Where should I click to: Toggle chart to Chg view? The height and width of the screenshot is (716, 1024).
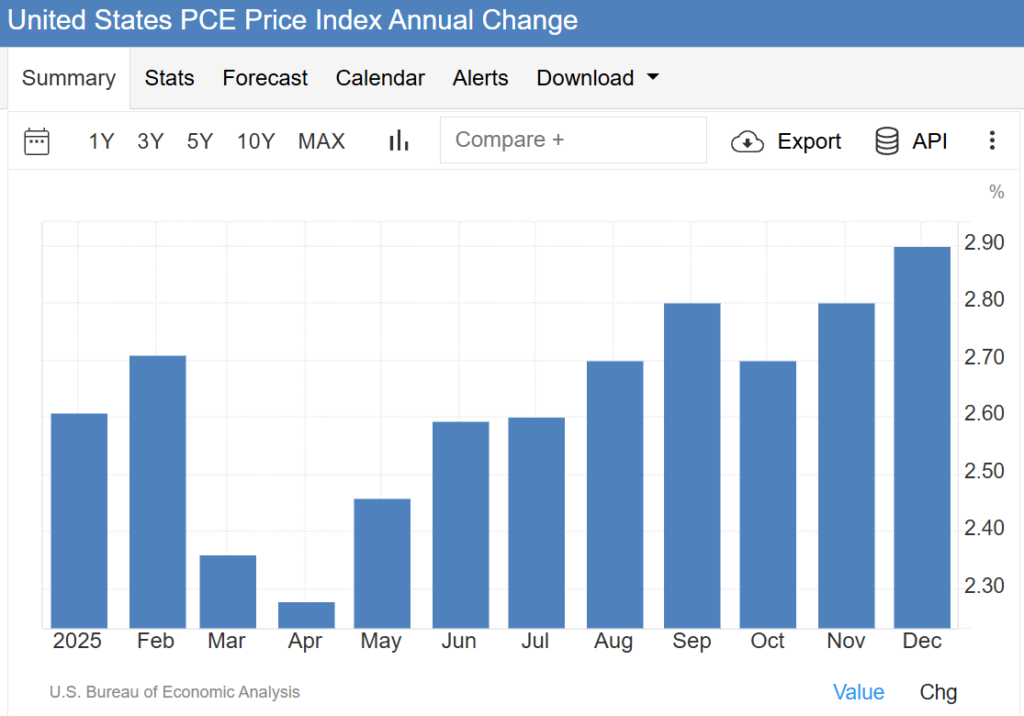[938, 692]
